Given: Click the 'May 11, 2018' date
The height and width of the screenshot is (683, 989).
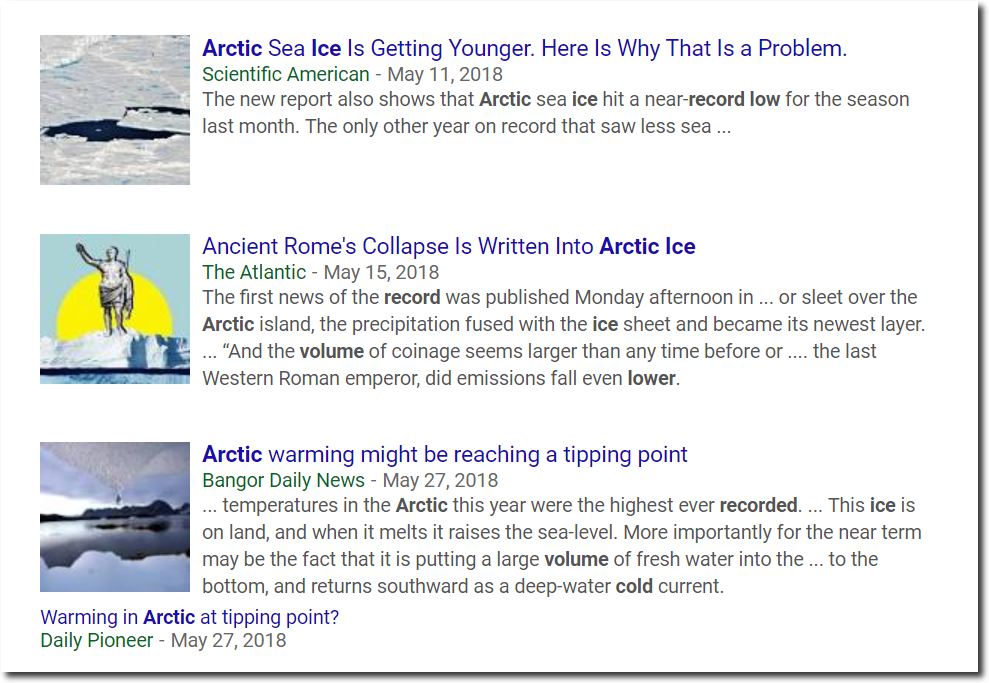Looking at the screenshot, I should [x=445, y=74].
